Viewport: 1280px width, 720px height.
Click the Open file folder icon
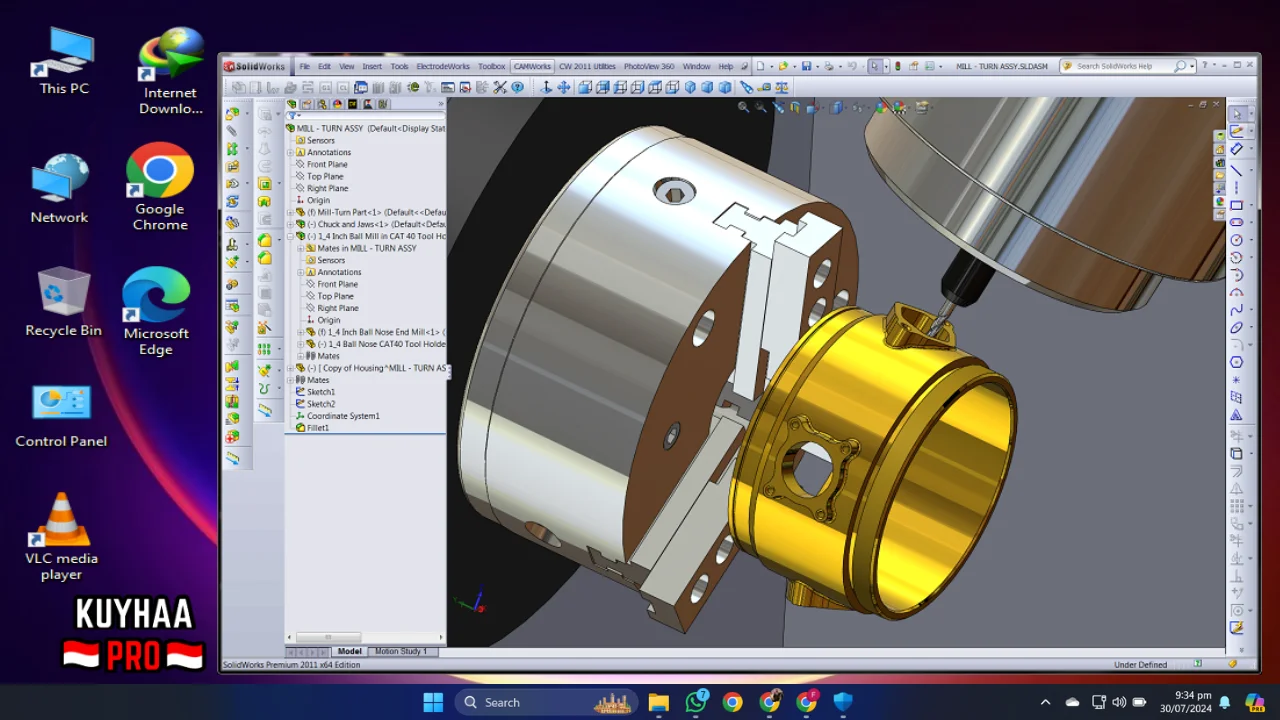[x=783, y=66]
